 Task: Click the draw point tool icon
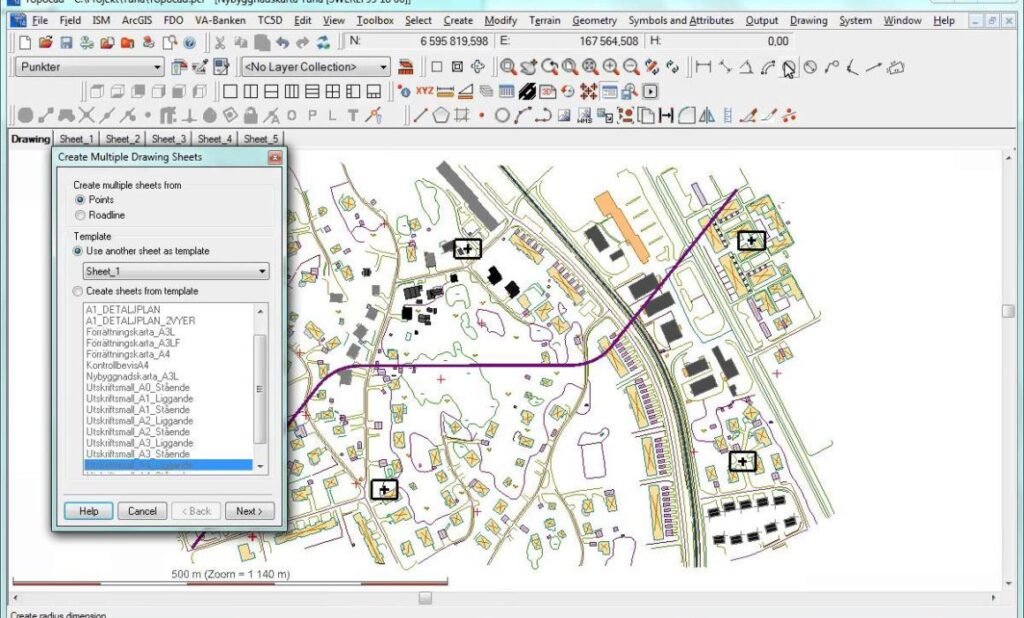pos(481,116)
